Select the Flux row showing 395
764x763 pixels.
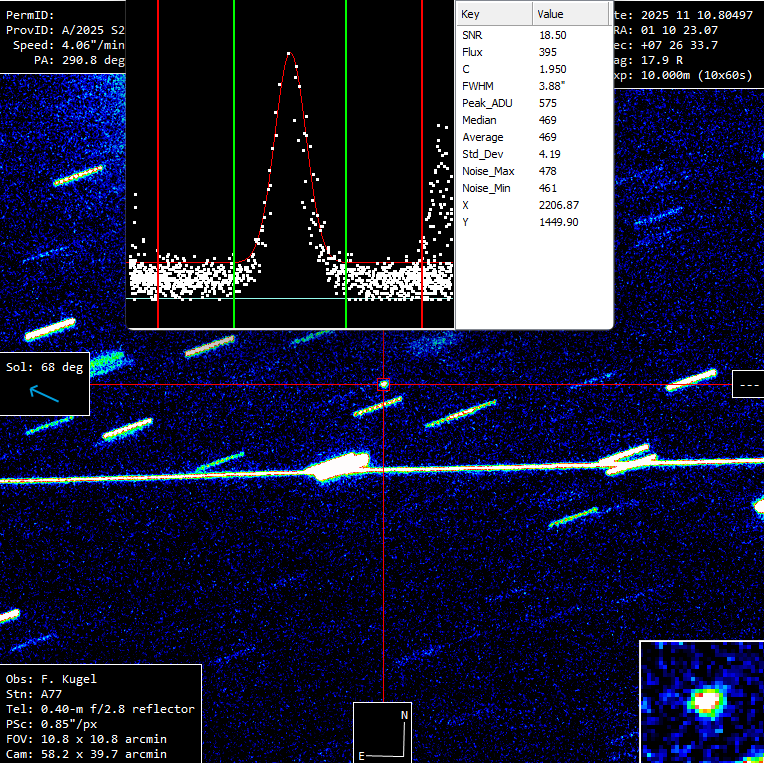point(532,52)
